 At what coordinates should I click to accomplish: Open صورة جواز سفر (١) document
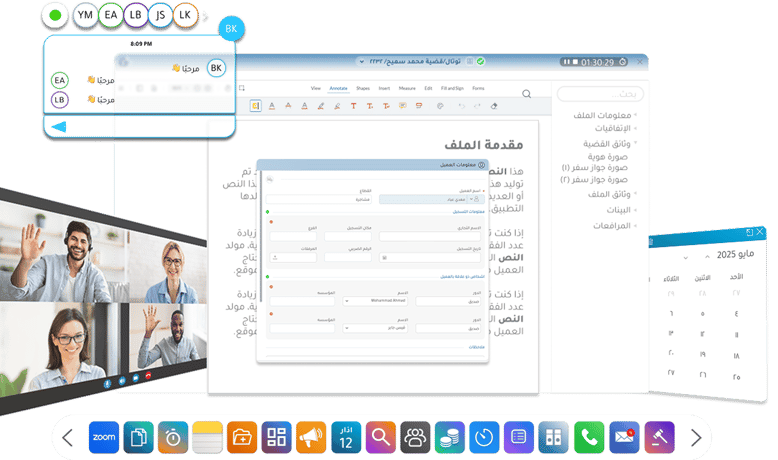pos(594,168)
